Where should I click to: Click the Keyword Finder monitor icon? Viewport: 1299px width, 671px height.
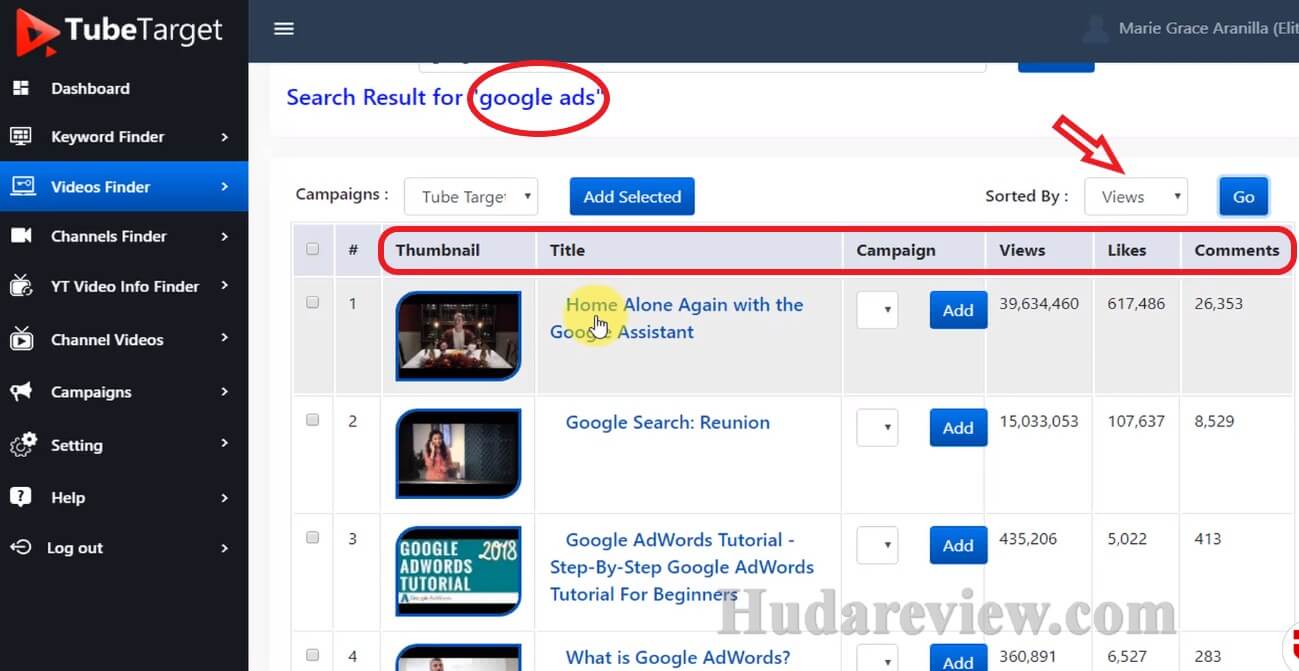pyautogui.click(x=21, y=137)
